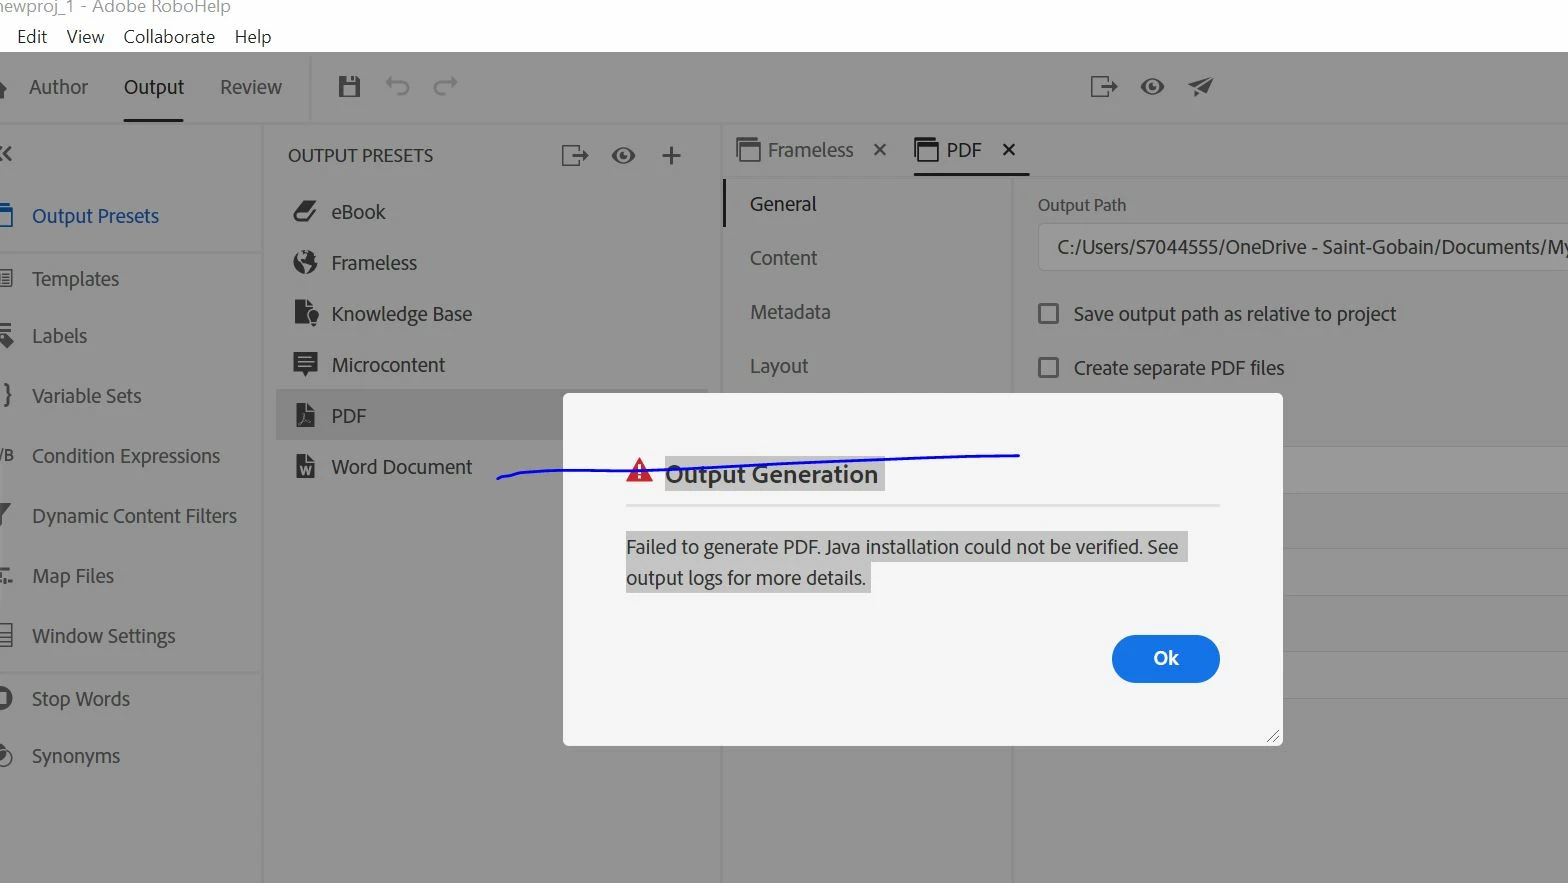Viewport: 1568px width, 883px height.
Task: Open the Collaborate menu
Action: point(169,36)
